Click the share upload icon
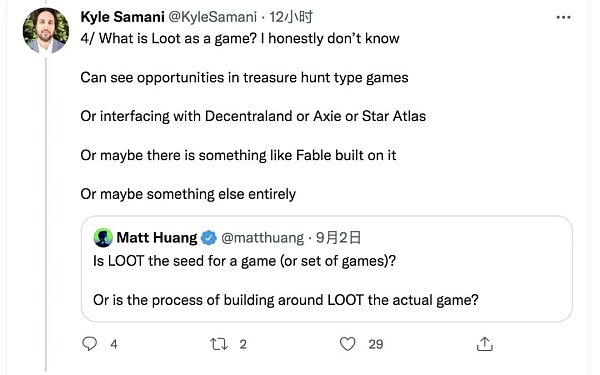 pos(484,344)
